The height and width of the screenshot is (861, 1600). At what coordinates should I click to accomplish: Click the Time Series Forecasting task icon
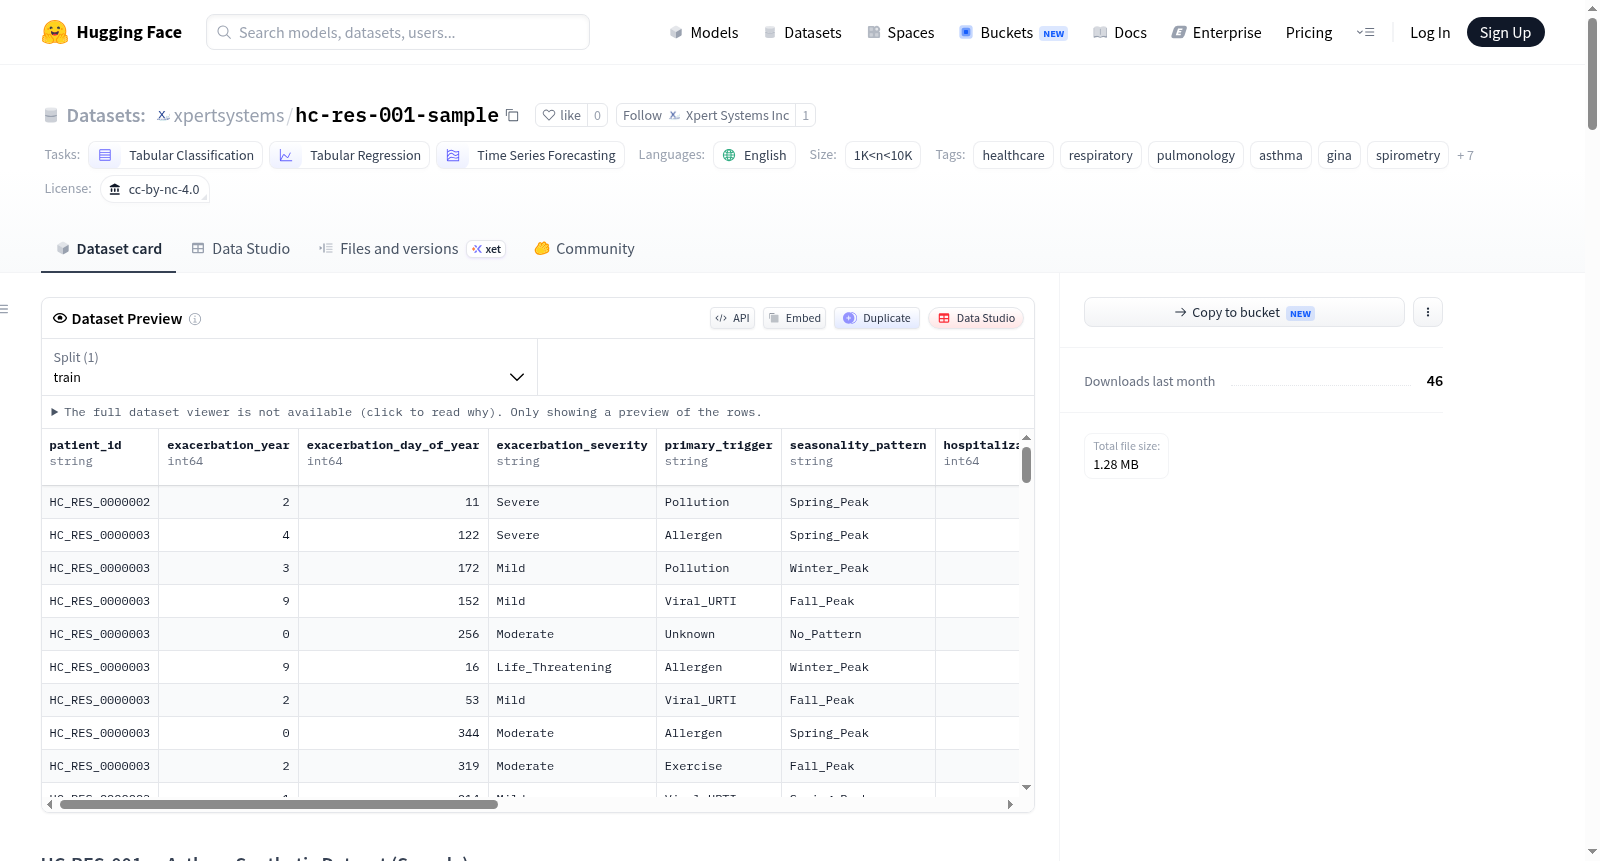(x=453, y=155)
